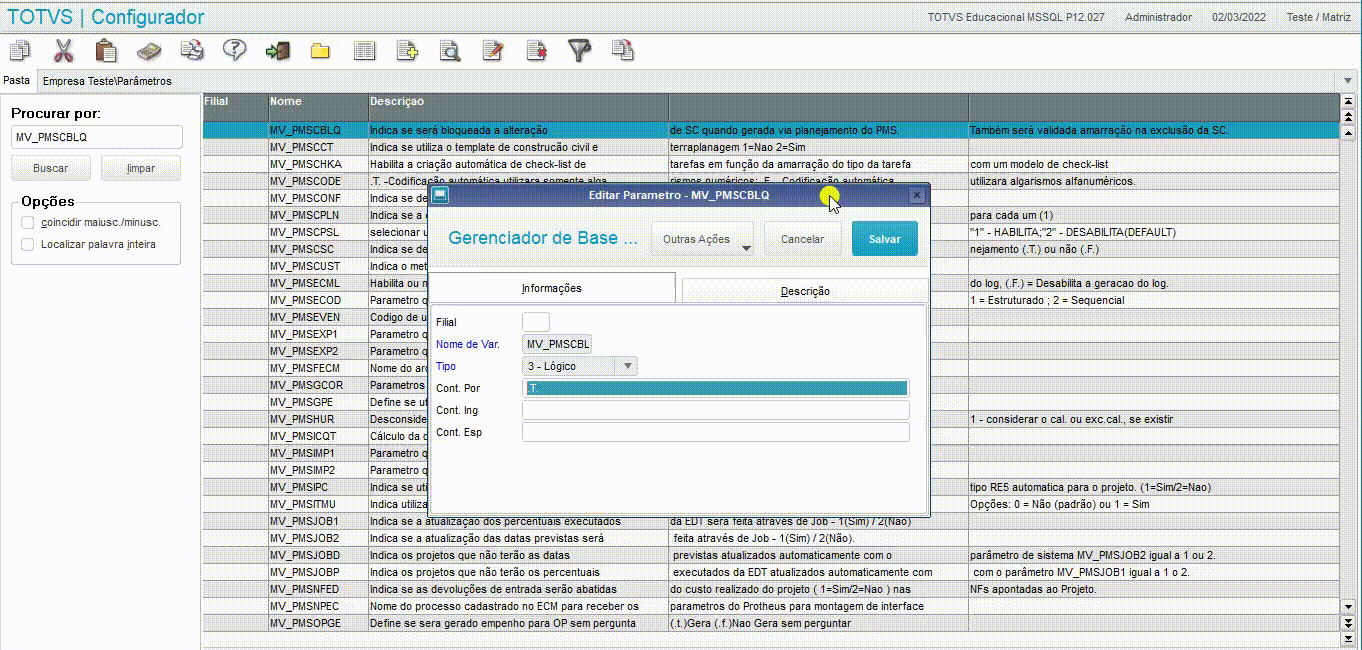The image size is (1362, 650).
Task: Click the Cancelar button
Action: point(803,239)
